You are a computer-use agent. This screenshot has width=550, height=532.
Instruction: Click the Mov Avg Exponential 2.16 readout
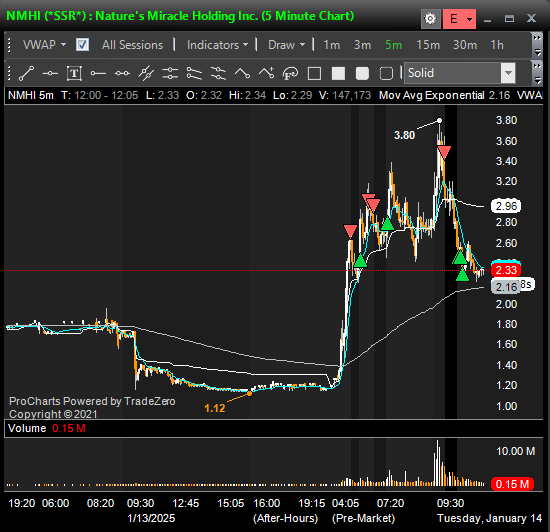[x=444, y=95]
